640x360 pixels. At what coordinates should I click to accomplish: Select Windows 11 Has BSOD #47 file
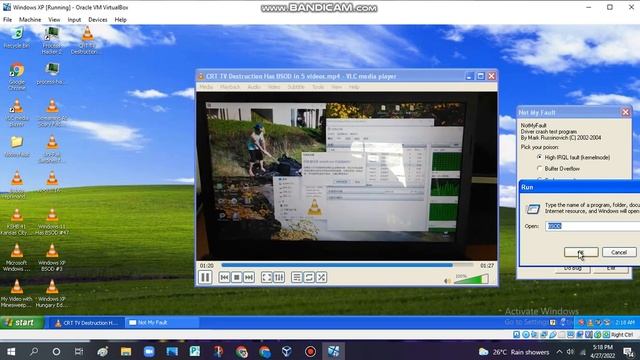(x=52, y=222)
